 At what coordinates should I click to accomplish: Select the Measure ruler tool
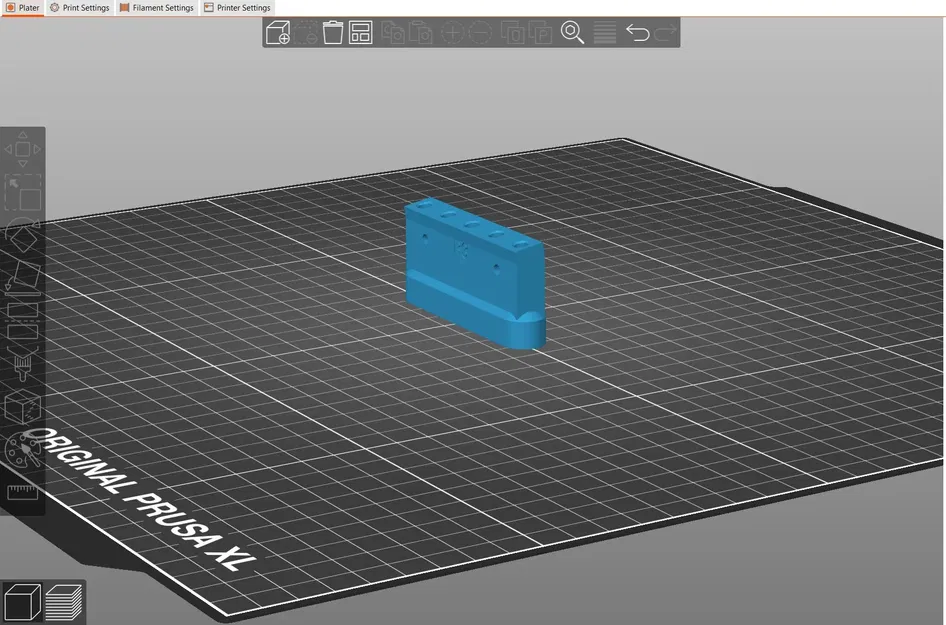click(x=23, y=492)
